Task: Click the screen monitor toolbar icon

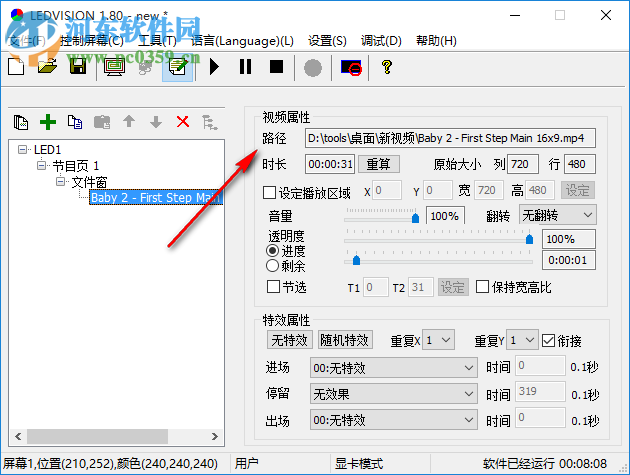Action: tap(115, 67)
